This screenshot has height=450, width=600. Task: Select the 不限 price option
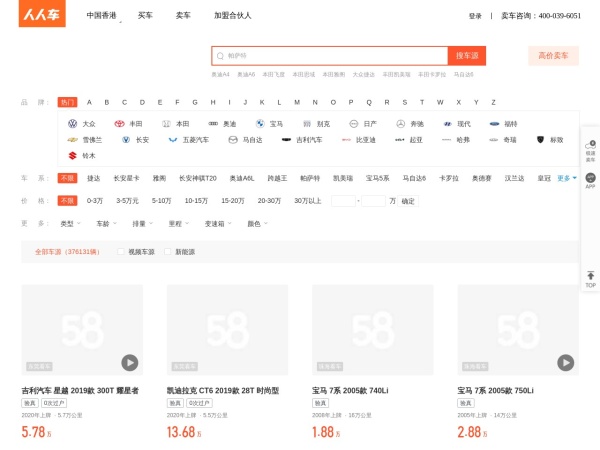67,201
